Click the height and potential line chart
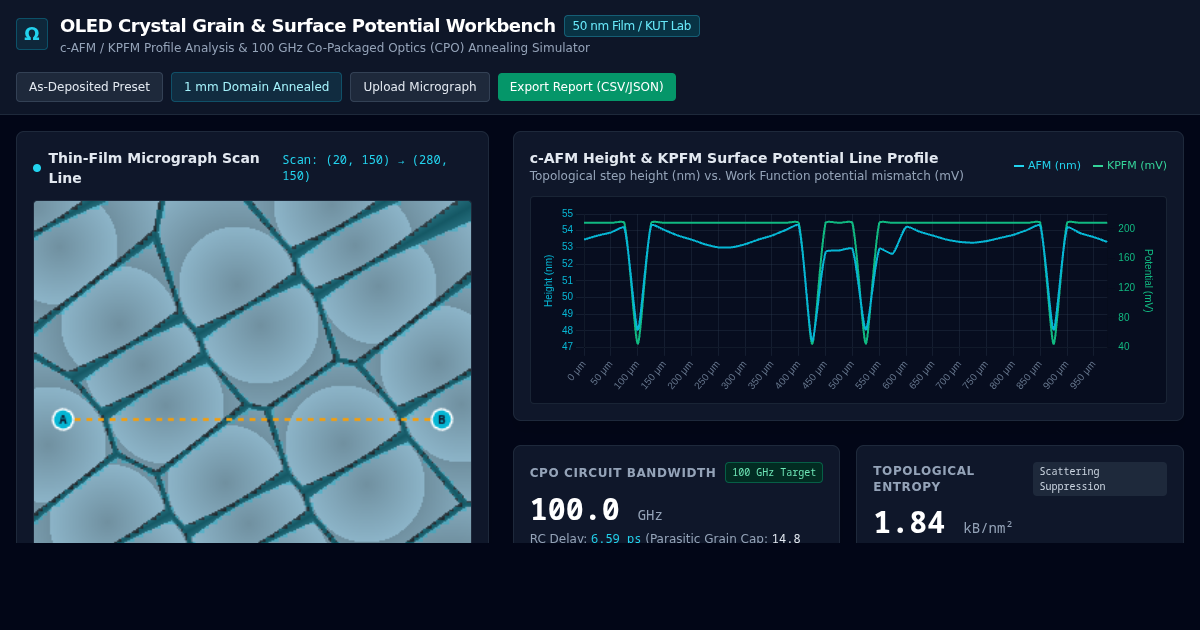This screenshot has height=630, width=1200. click(848, 300)
